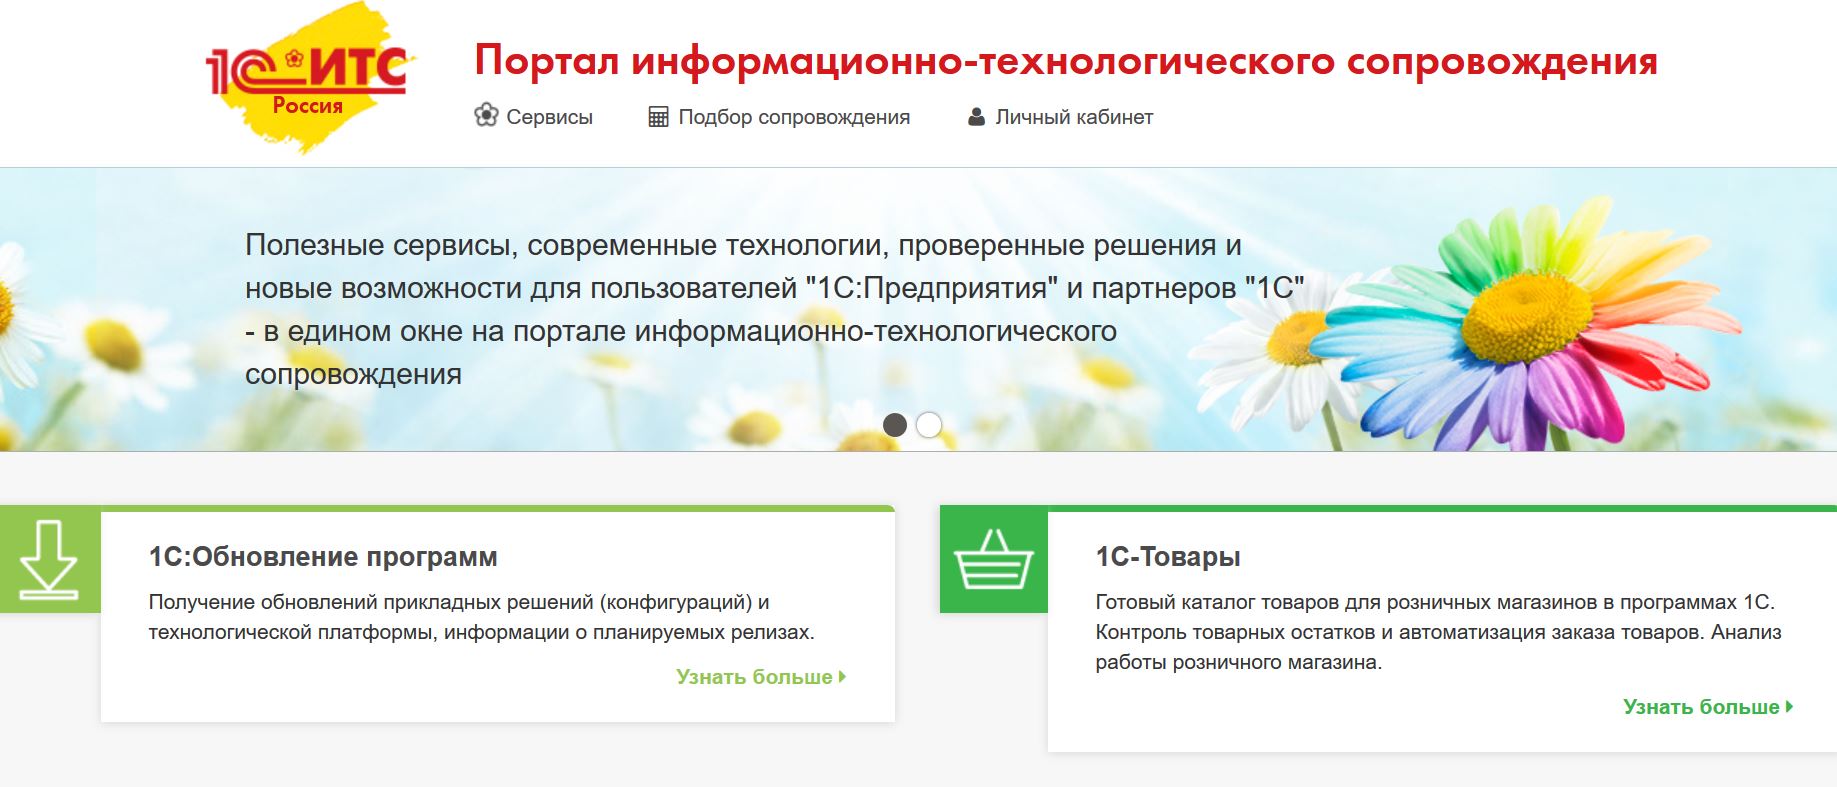Open the Сервисы menu item
Viewport: 1837px width, 787px height.
(549, 117)
